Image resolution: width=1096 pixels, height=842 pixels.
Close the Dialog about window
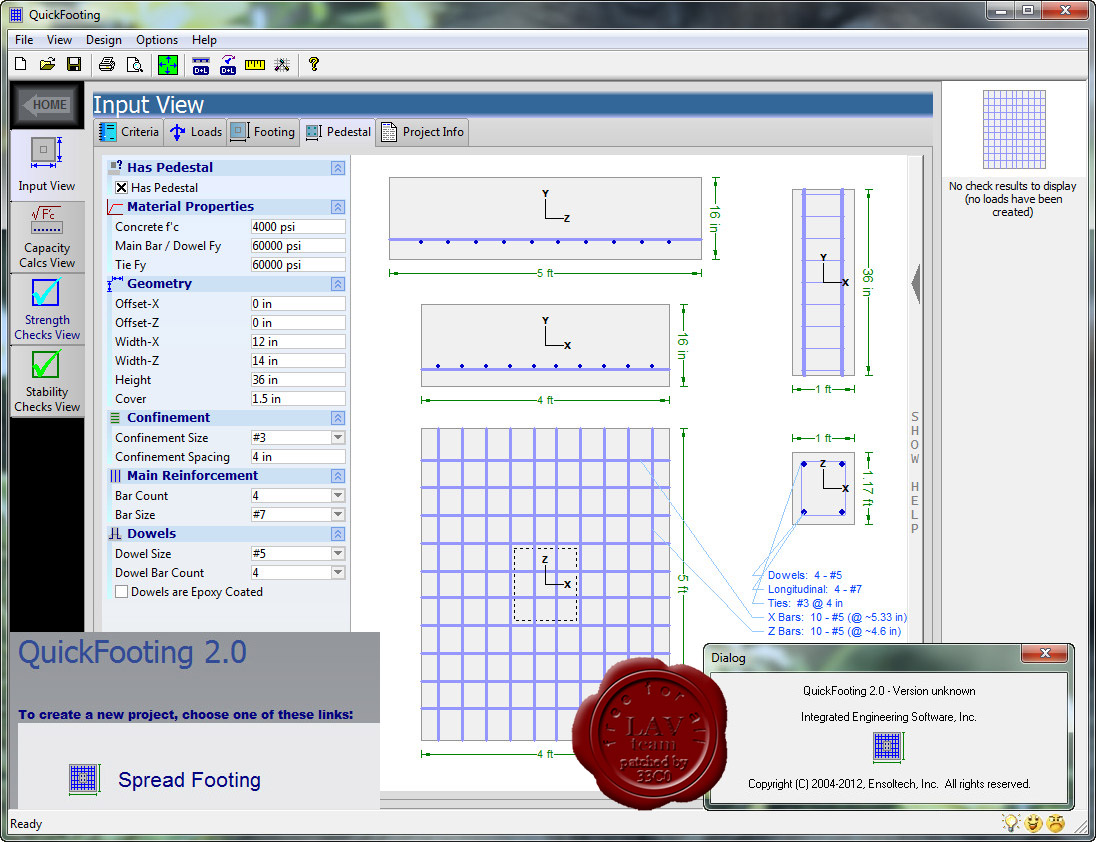[1046, 653]
